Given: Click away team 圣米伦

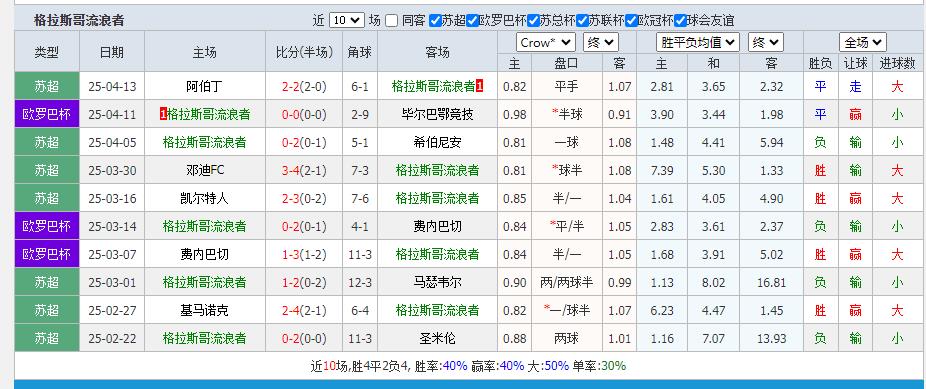Looking at the screenshot, I should click(x=437, y=339).
